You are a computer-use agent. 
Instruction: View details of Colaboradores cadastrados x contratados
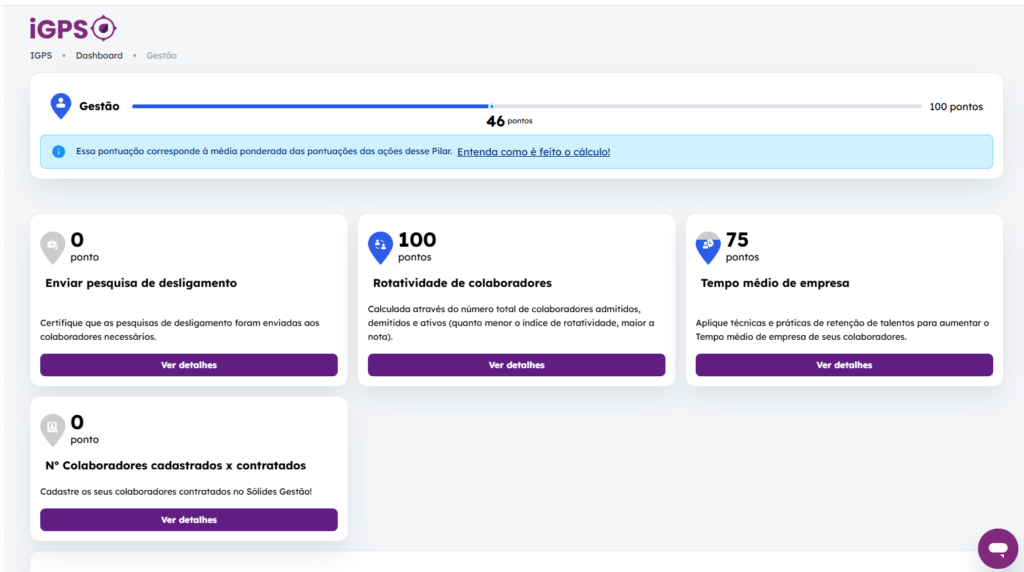click(x=189, y=520)
